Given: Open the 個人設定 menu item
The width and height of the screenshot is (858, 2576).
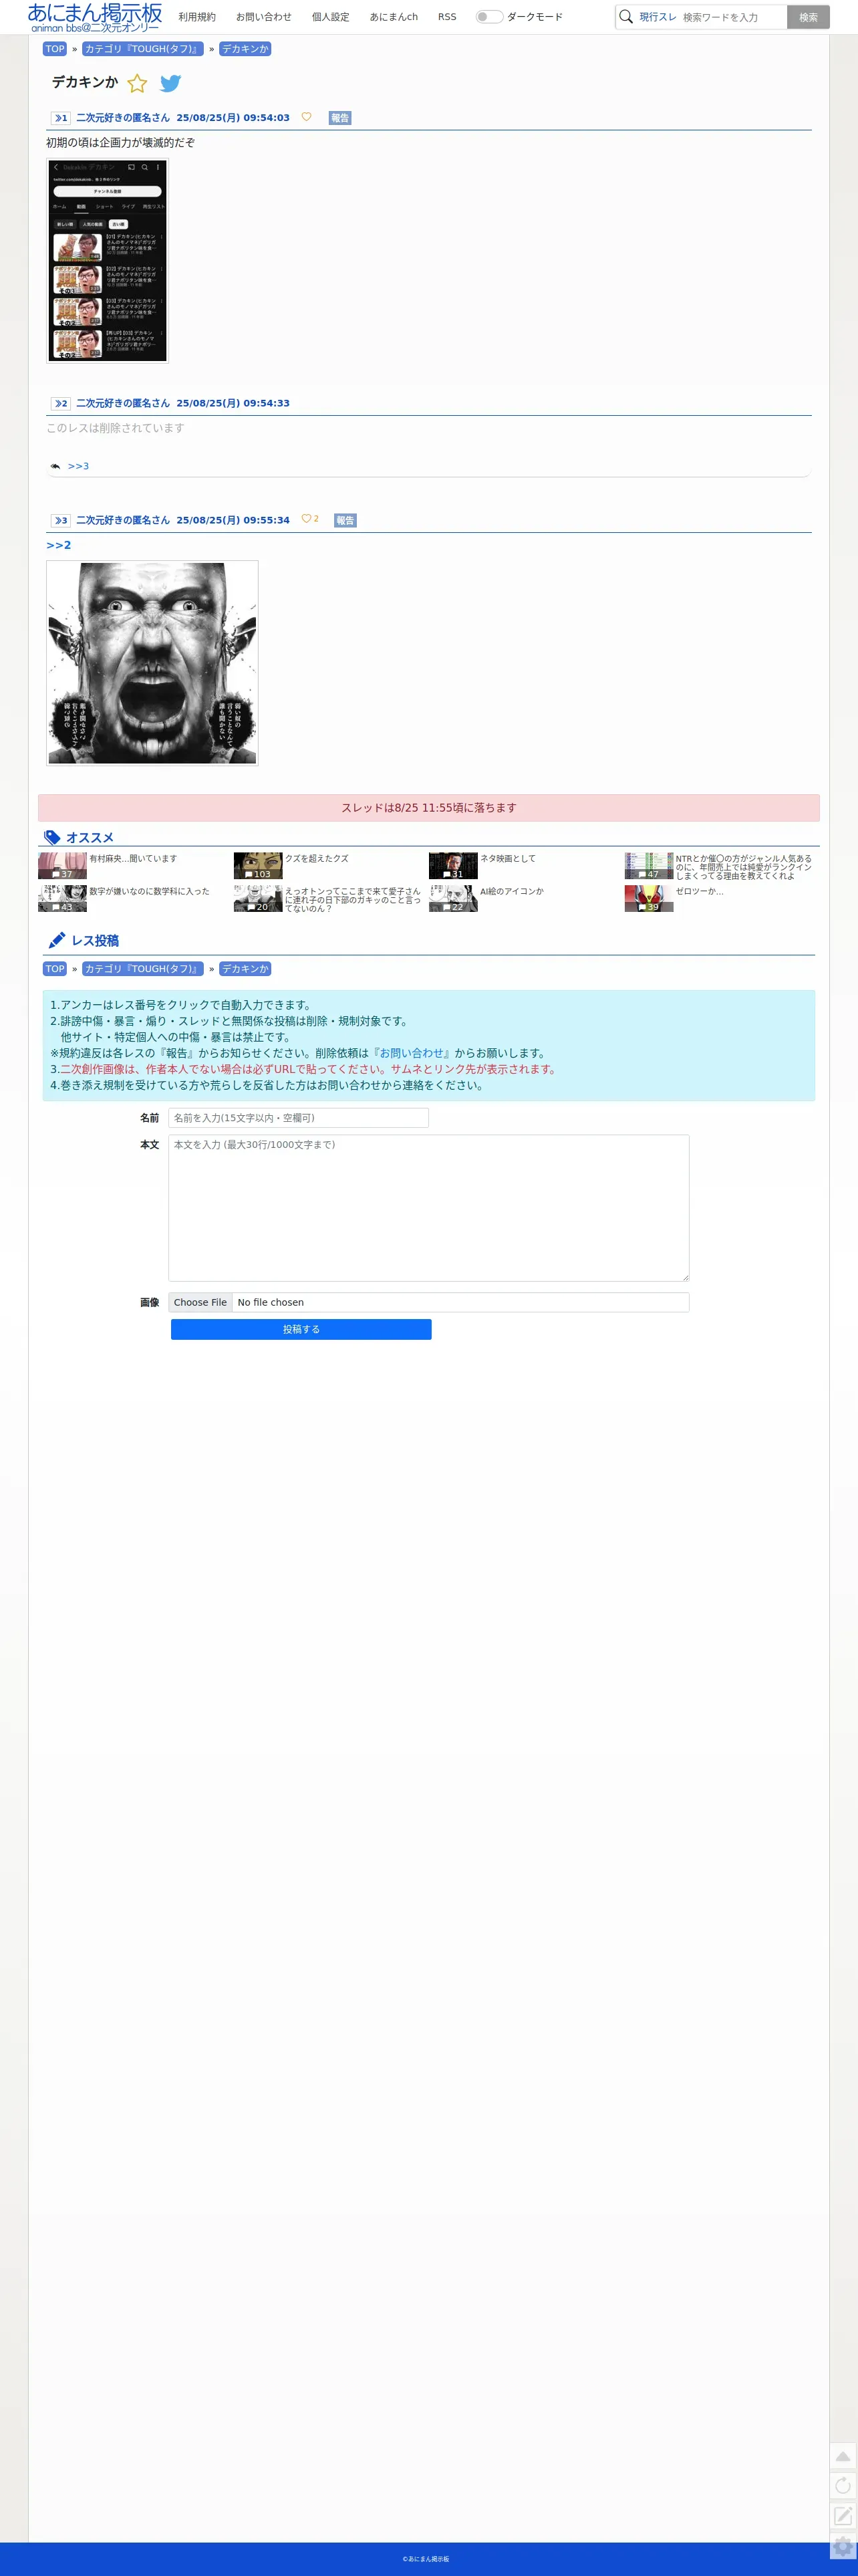Looking at the screenshot, I should click(331, 17).
